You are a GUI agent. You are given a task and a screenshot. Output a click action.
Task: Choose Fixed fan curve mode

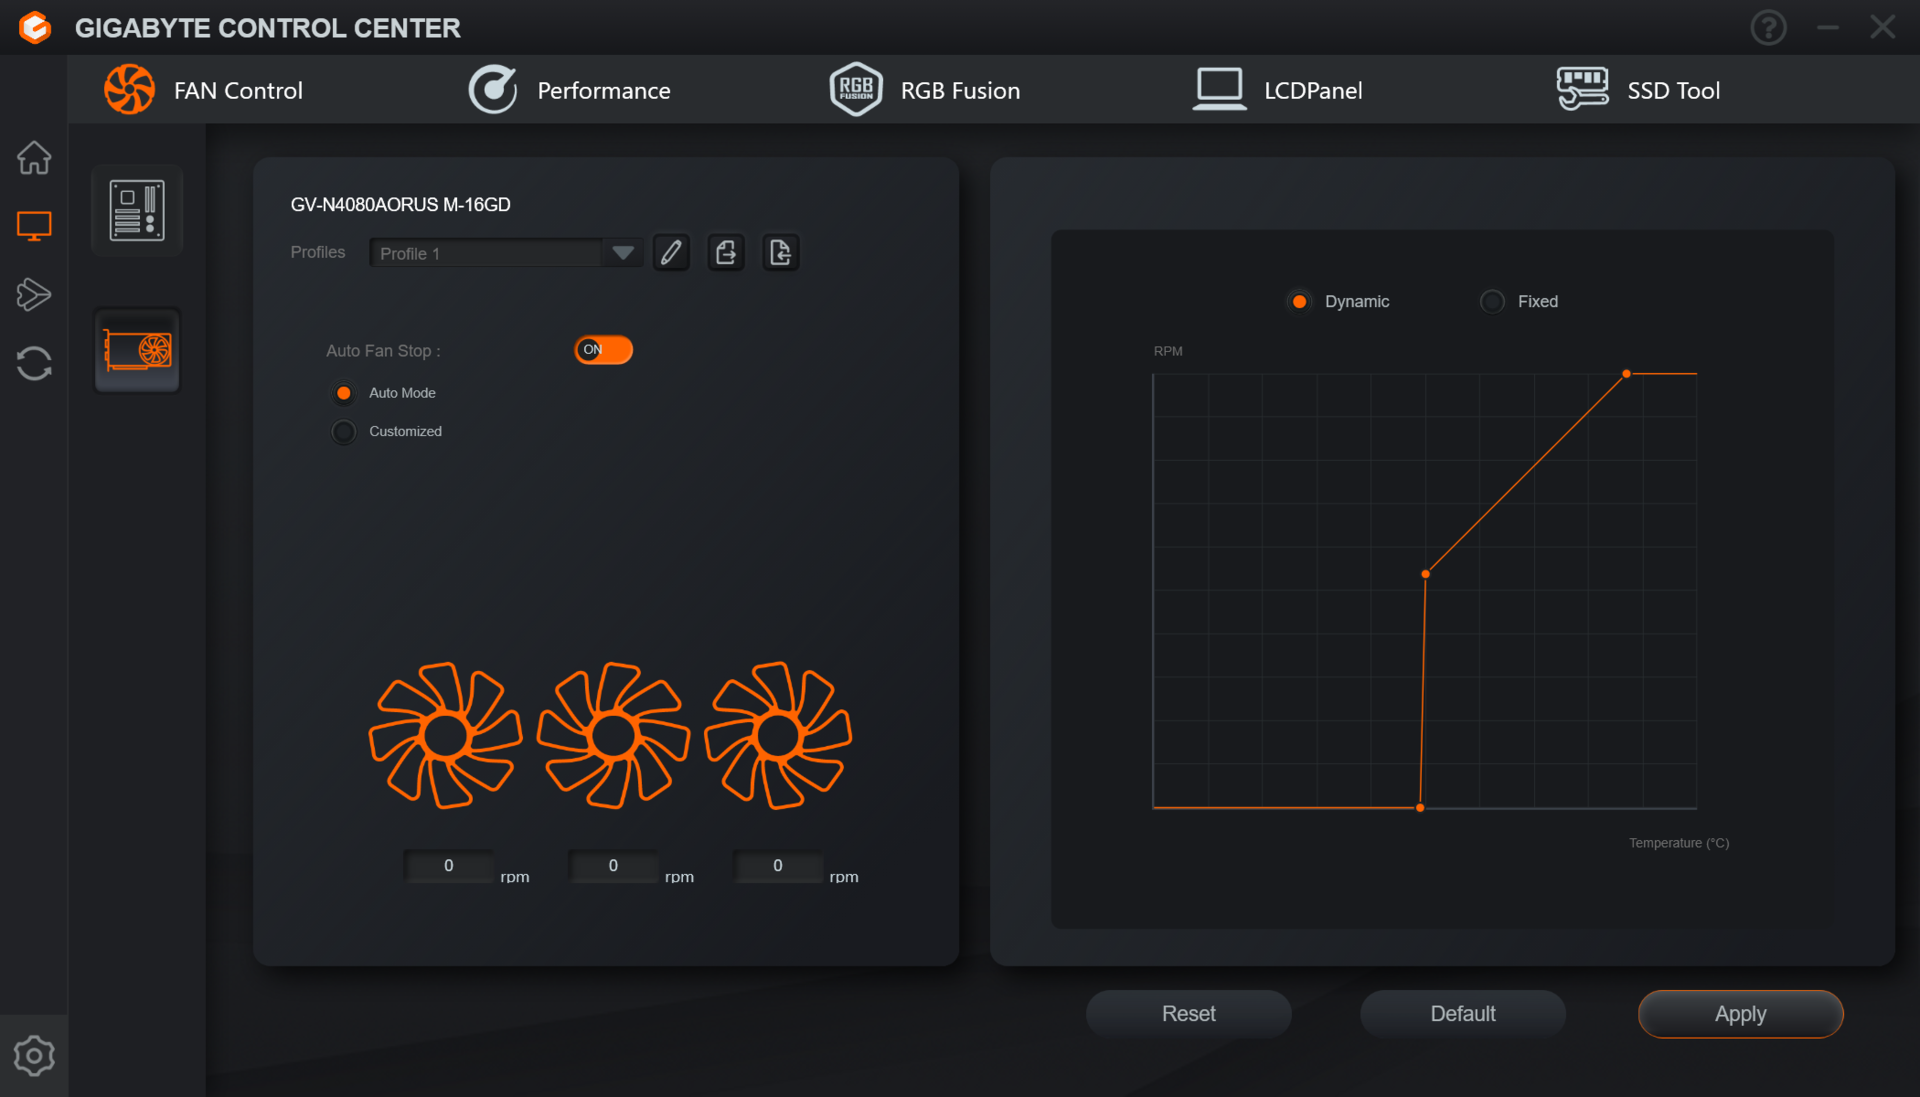pyautogui.click(x=1492, y=301)
